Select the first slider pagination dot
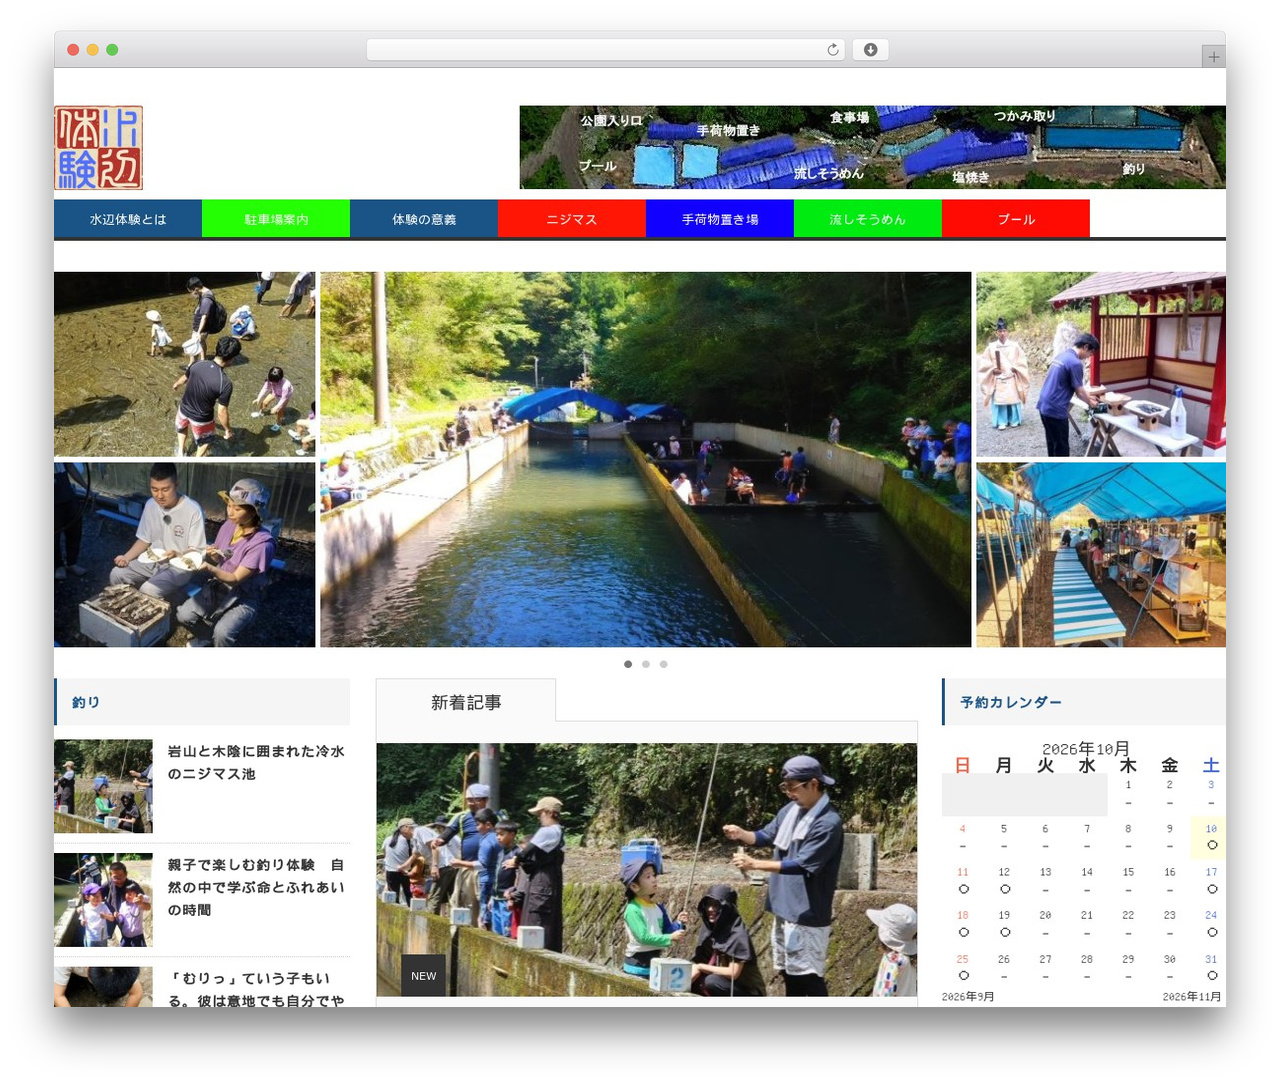The height and width of the screenshot is (1084, 1280). pos(628,664)
